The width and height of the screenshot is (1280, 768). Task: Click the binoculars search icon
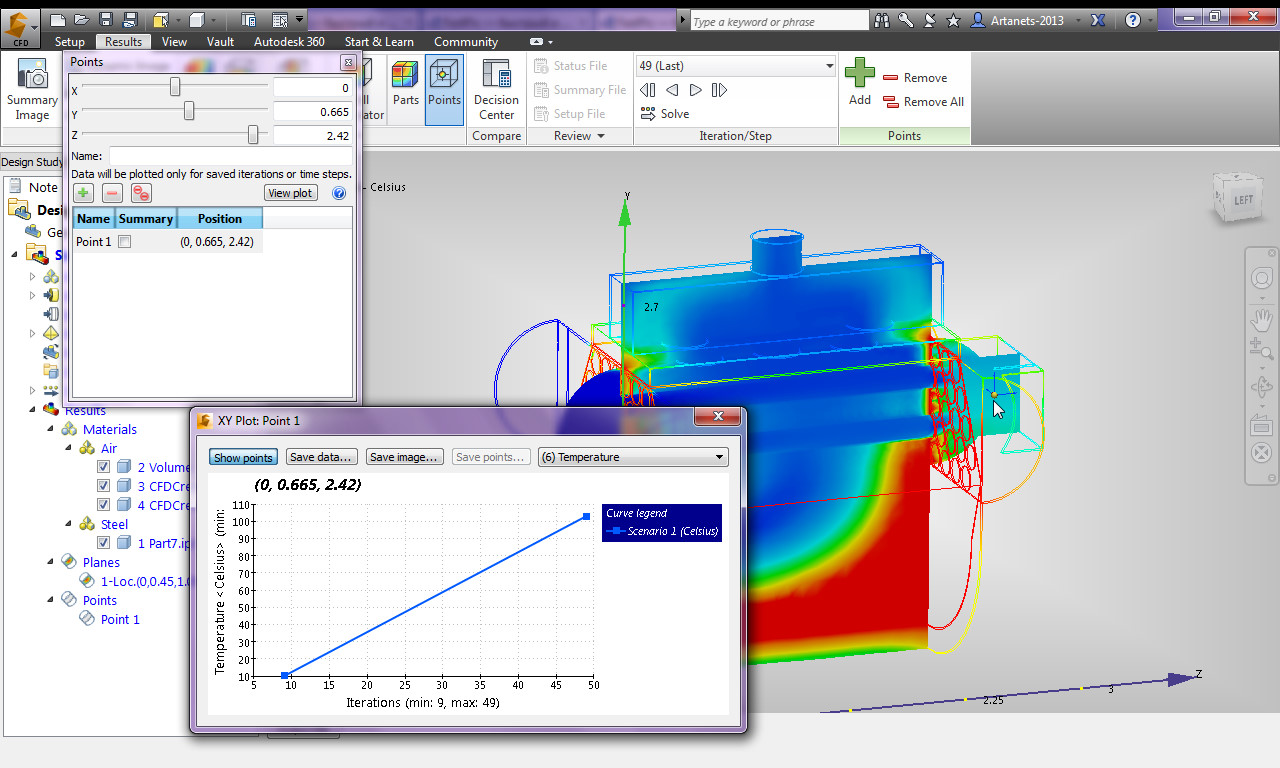point(882,20)
